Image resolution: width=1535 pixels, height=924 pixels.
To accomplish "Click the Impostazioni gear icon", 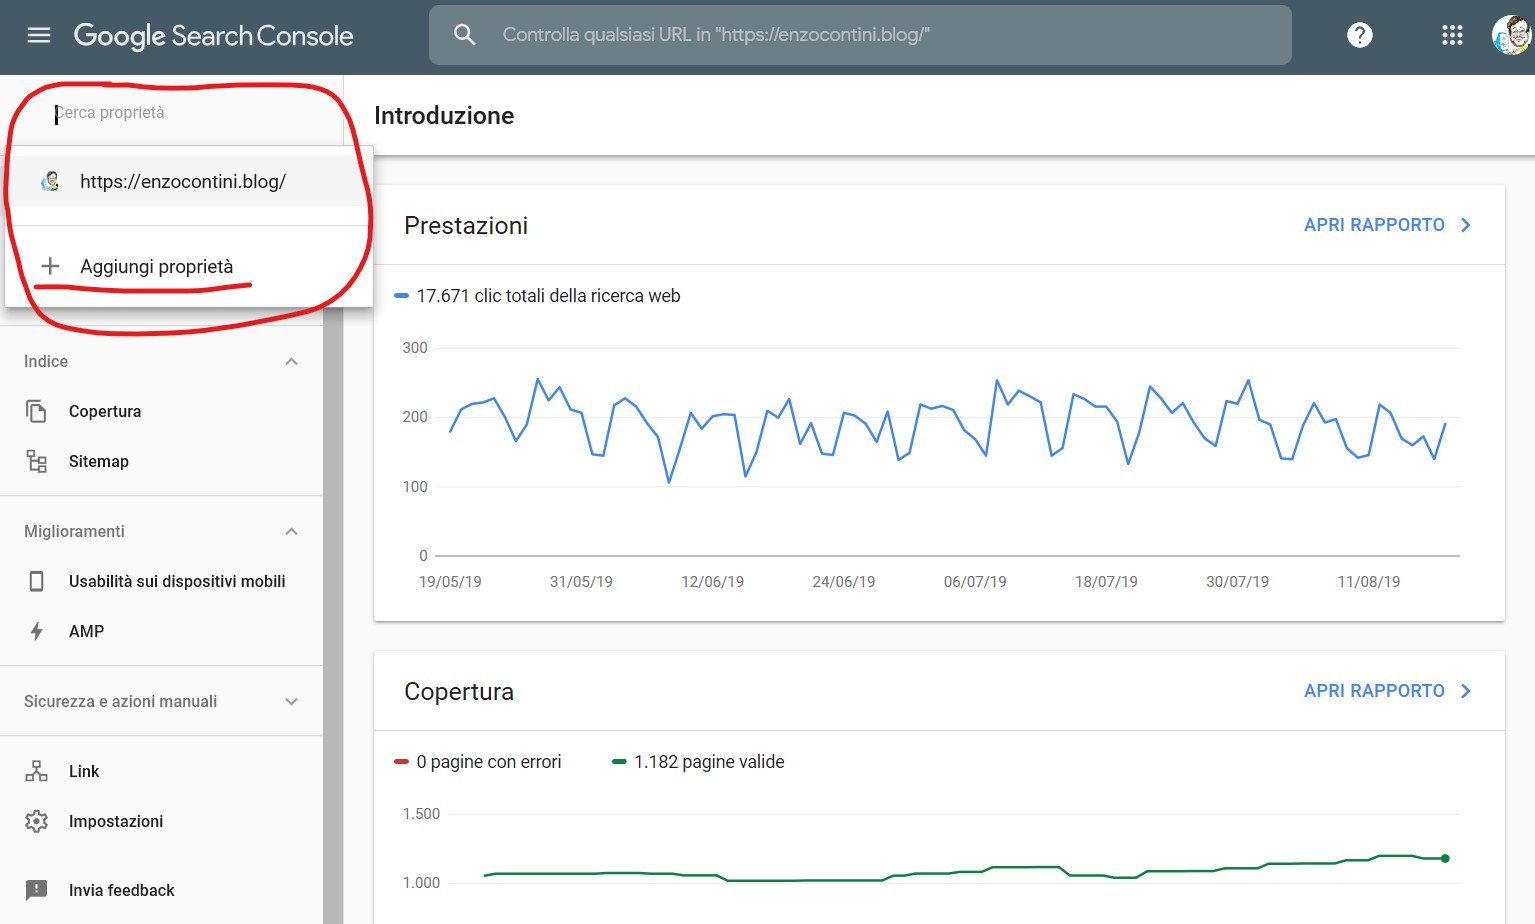I will pos(37,821).
